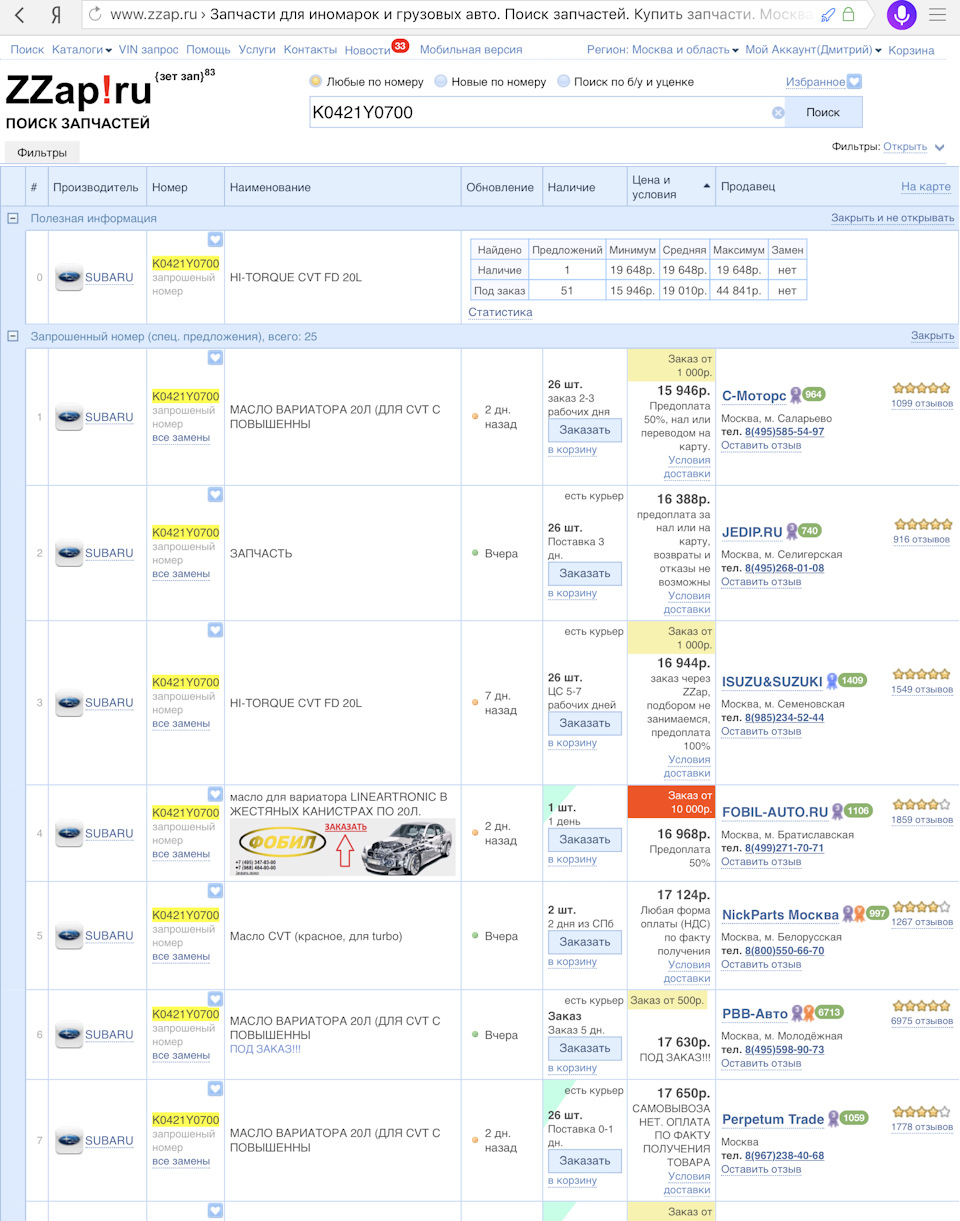Collapse the Запрошенный номер section

(x=13, y=336)
